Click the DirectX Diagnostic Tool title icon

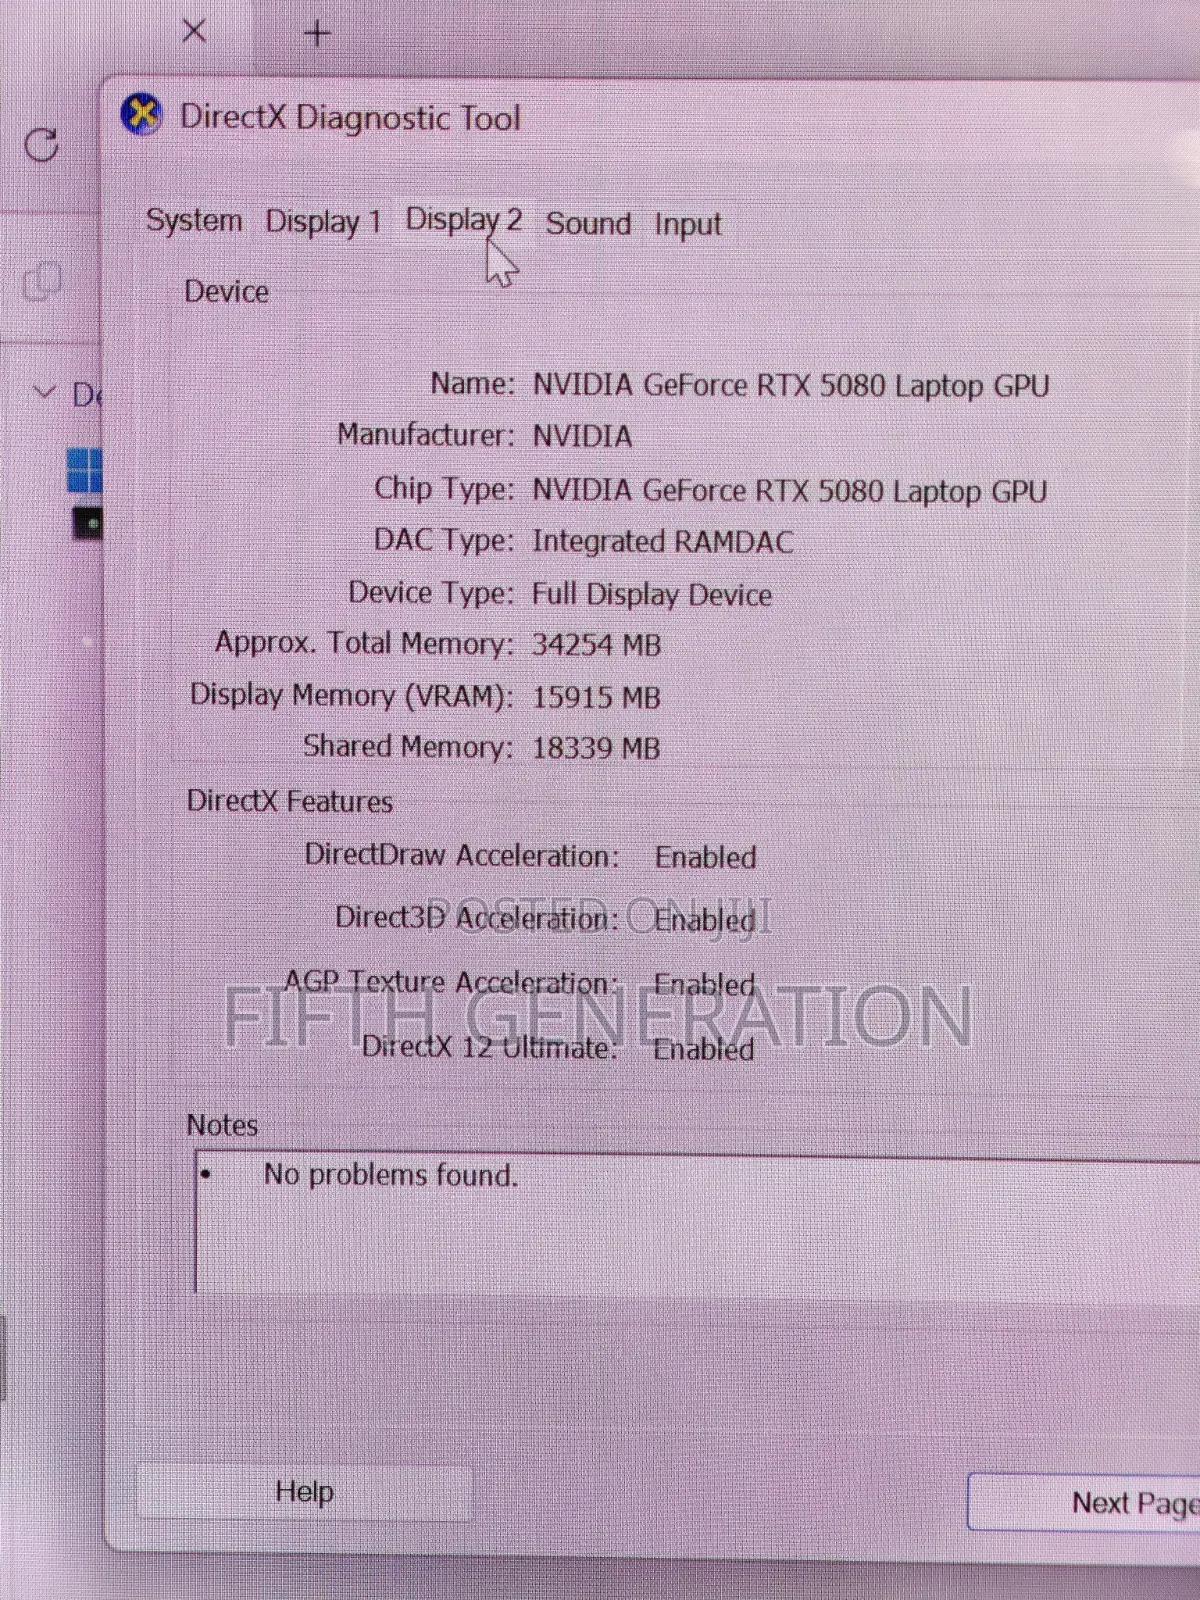141,115
